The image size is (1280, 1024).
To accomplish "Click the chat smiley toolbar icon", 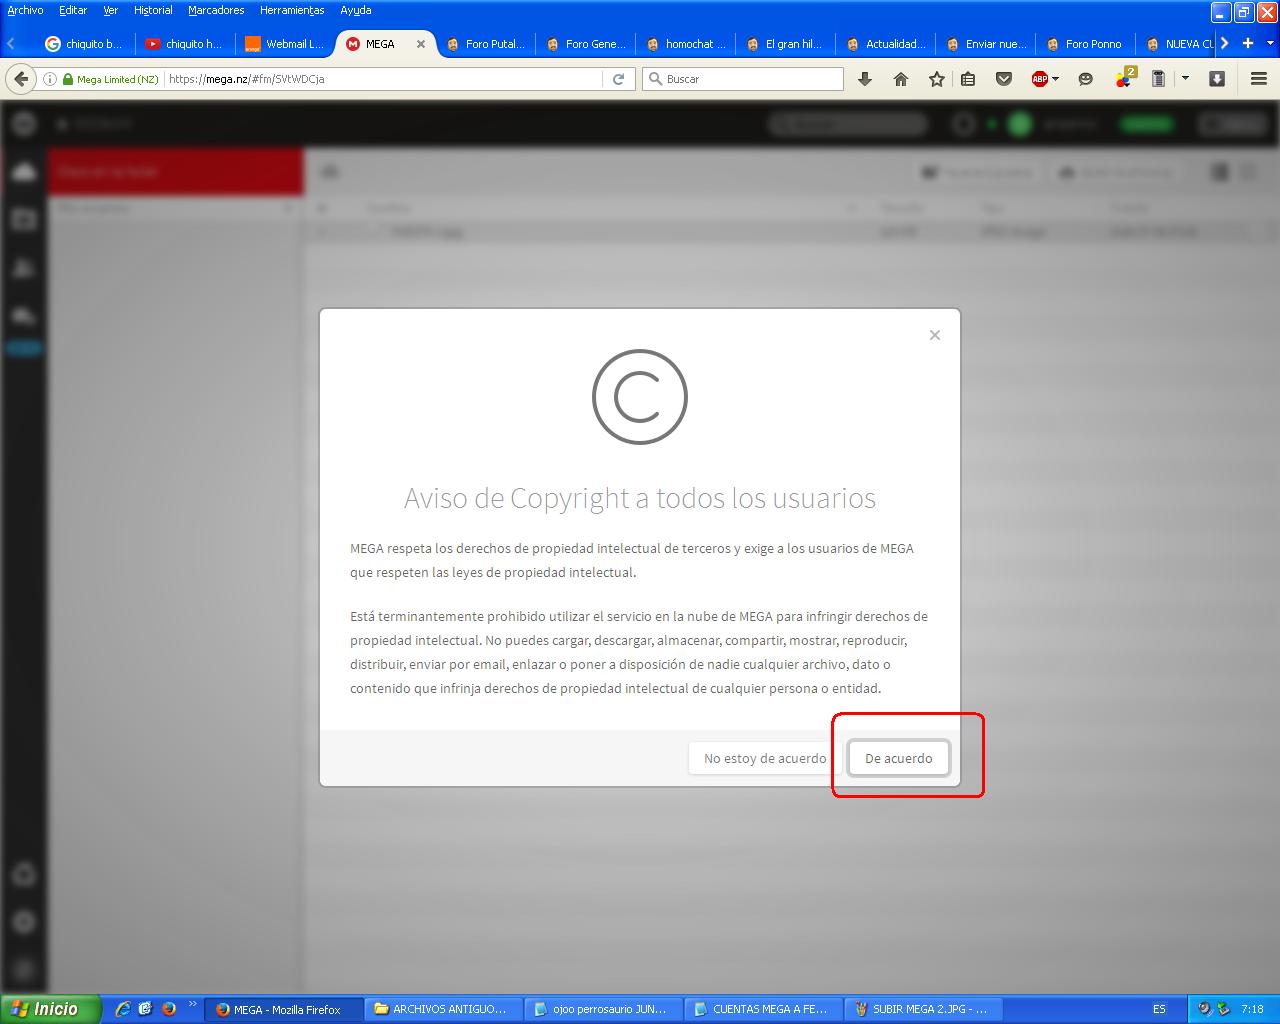I will click(x=1086, y=79).
